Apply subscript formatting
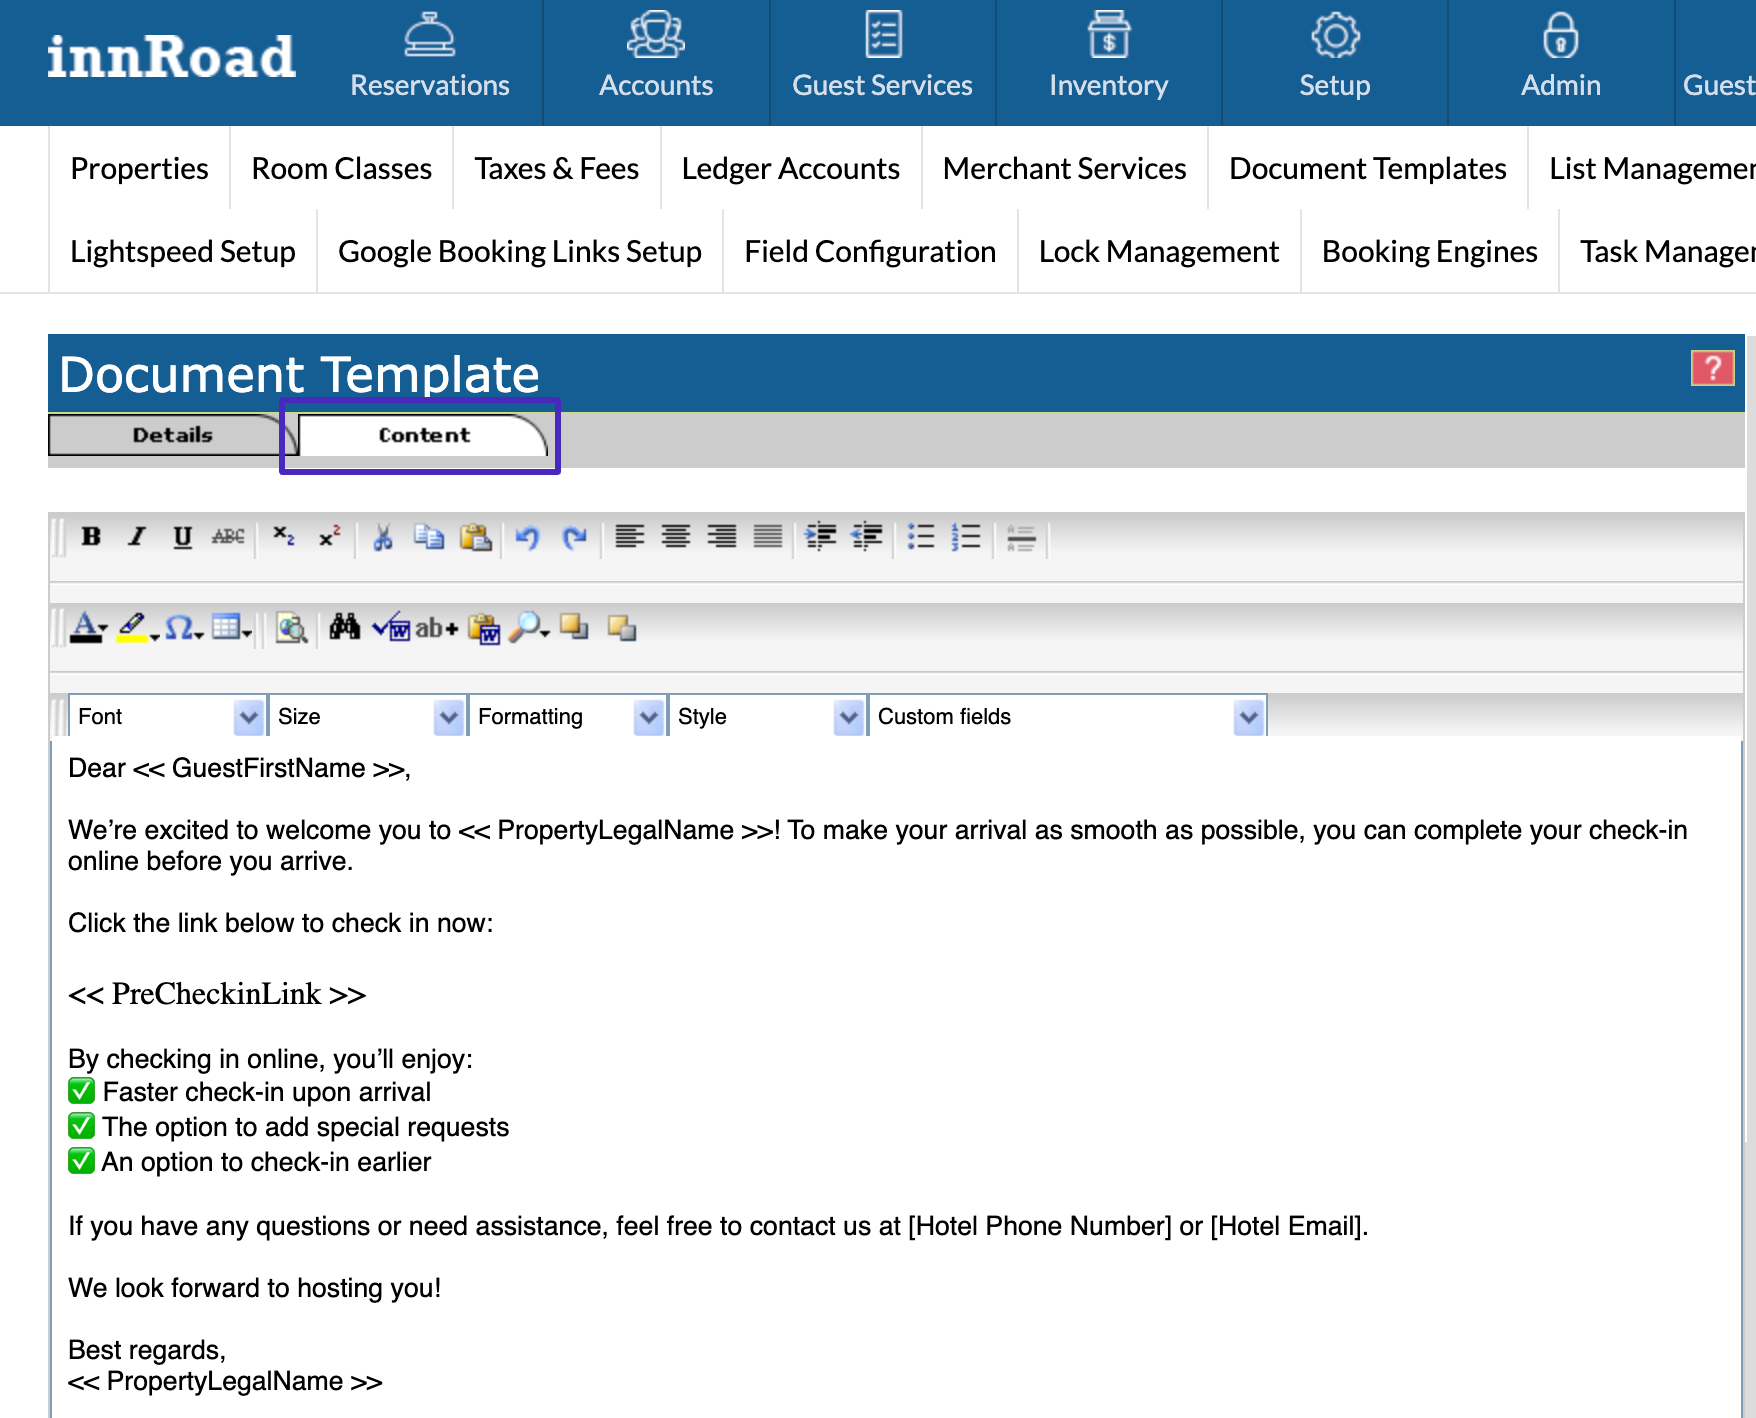This screenshot has width=1756, height=1418. [284, 537]
